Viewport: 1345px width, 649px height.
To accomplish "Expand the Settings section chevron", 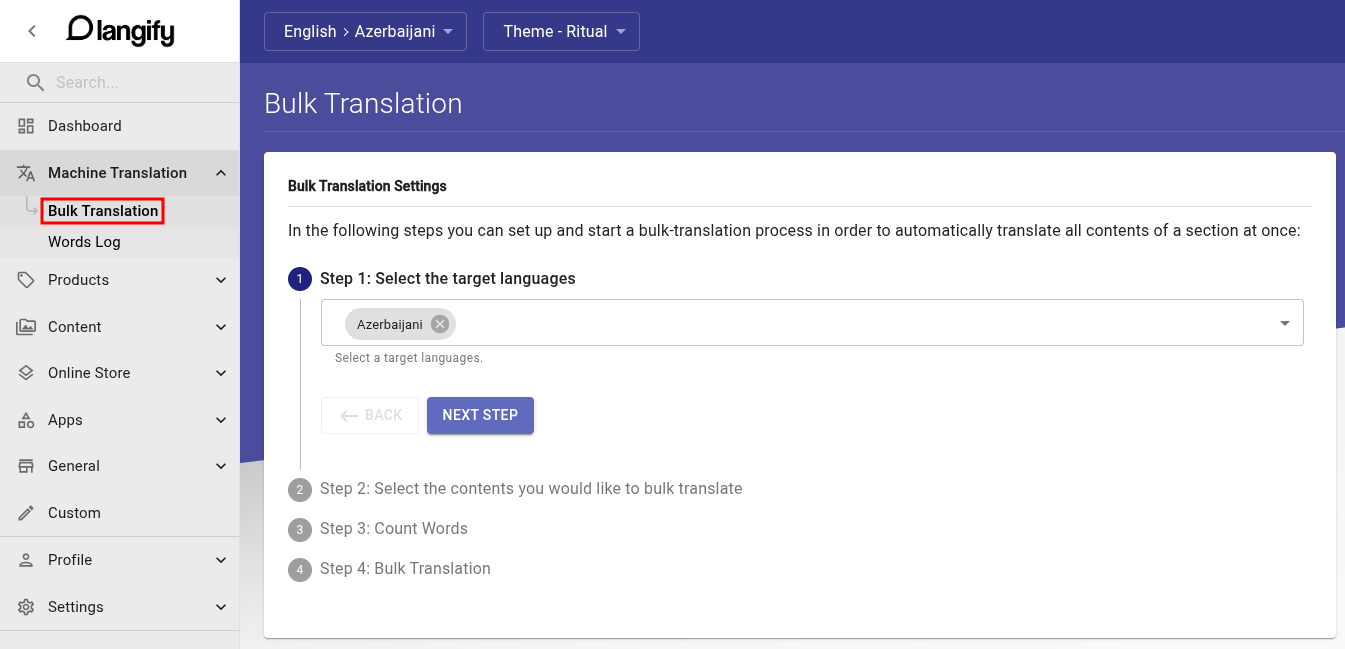I will coord(221,607).
